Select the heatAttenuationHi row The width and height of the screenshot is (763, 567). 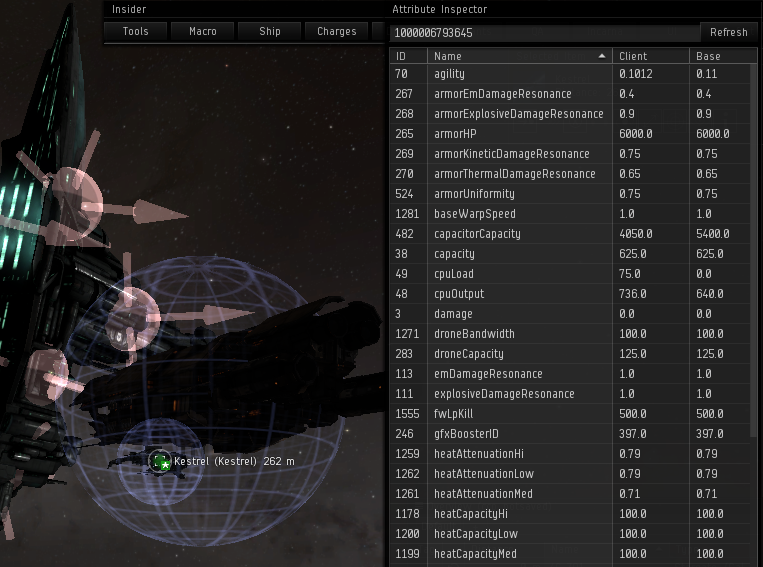(570, 454)
